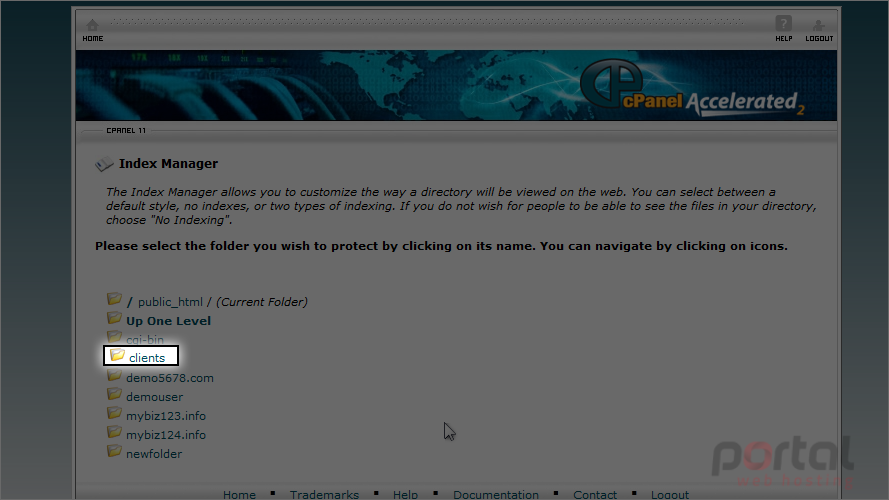
Task: Open mybiz123.info folder icon
Action: pyautogui.click(x=115, y=413)
